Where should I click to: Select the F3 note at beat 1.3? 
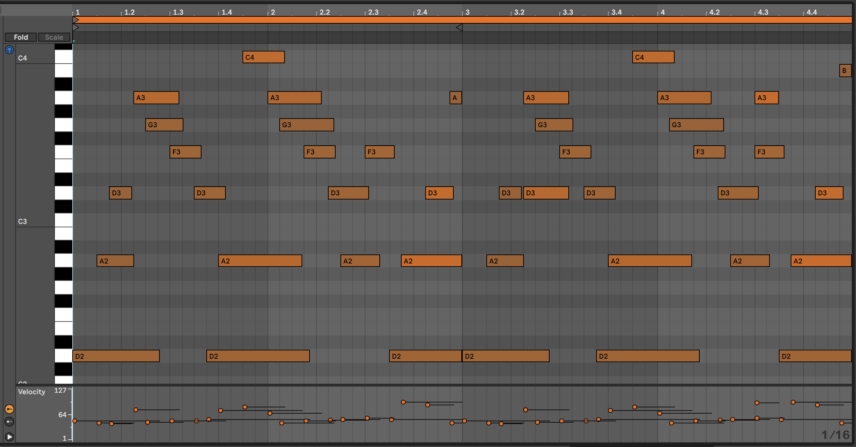pyautogui.click(x=186, y=152)
